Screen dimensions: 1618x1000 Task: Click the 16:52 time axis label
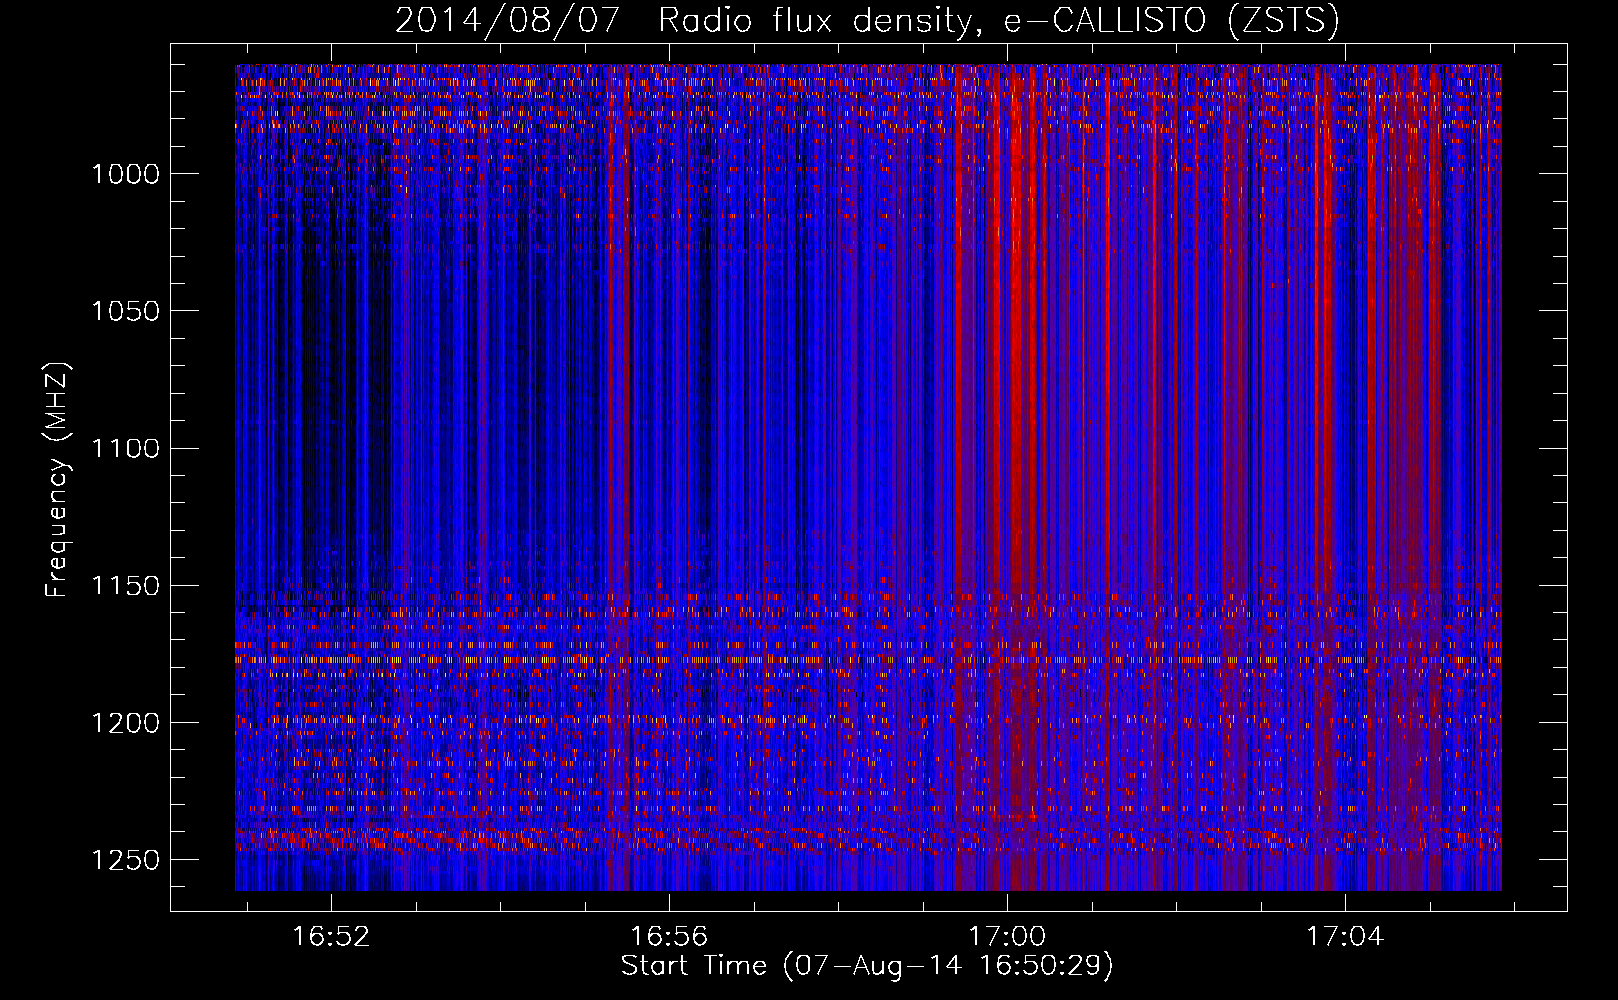(331, 936)
